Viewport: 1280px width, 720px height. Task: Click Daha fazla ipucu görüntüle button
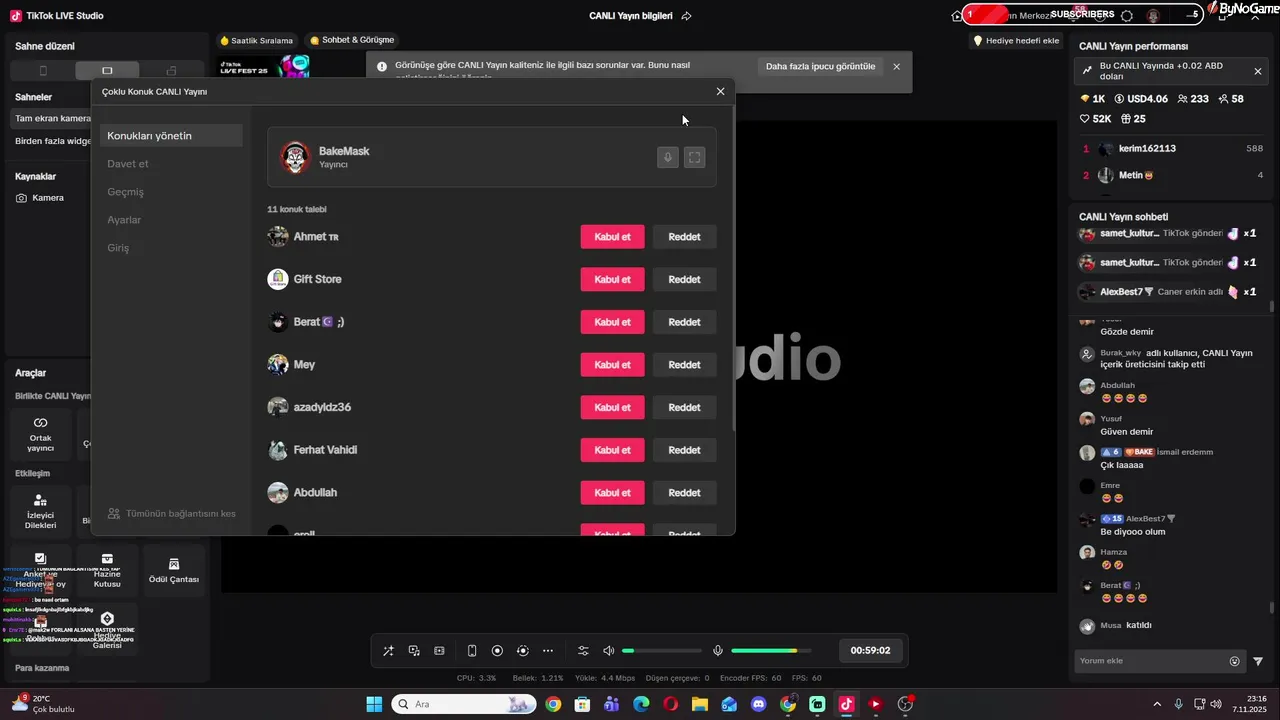click(x=820, y=67)
